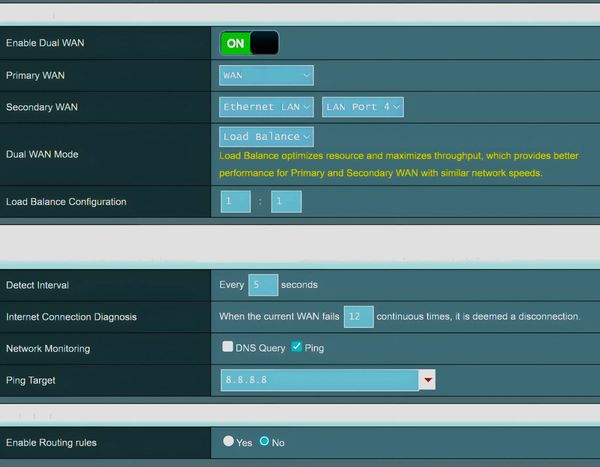Click the red arrow beside Ping Target
This screenshot has width=600, height=467.
click(x=428, y=380)
